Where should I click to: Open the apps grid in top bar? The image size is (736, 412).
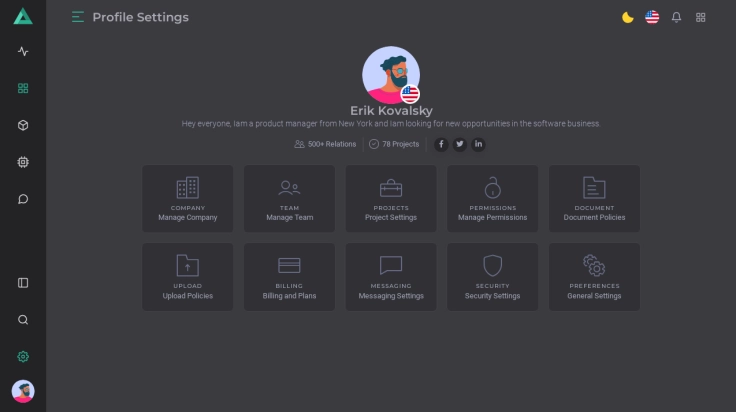[x=701, y=17]
